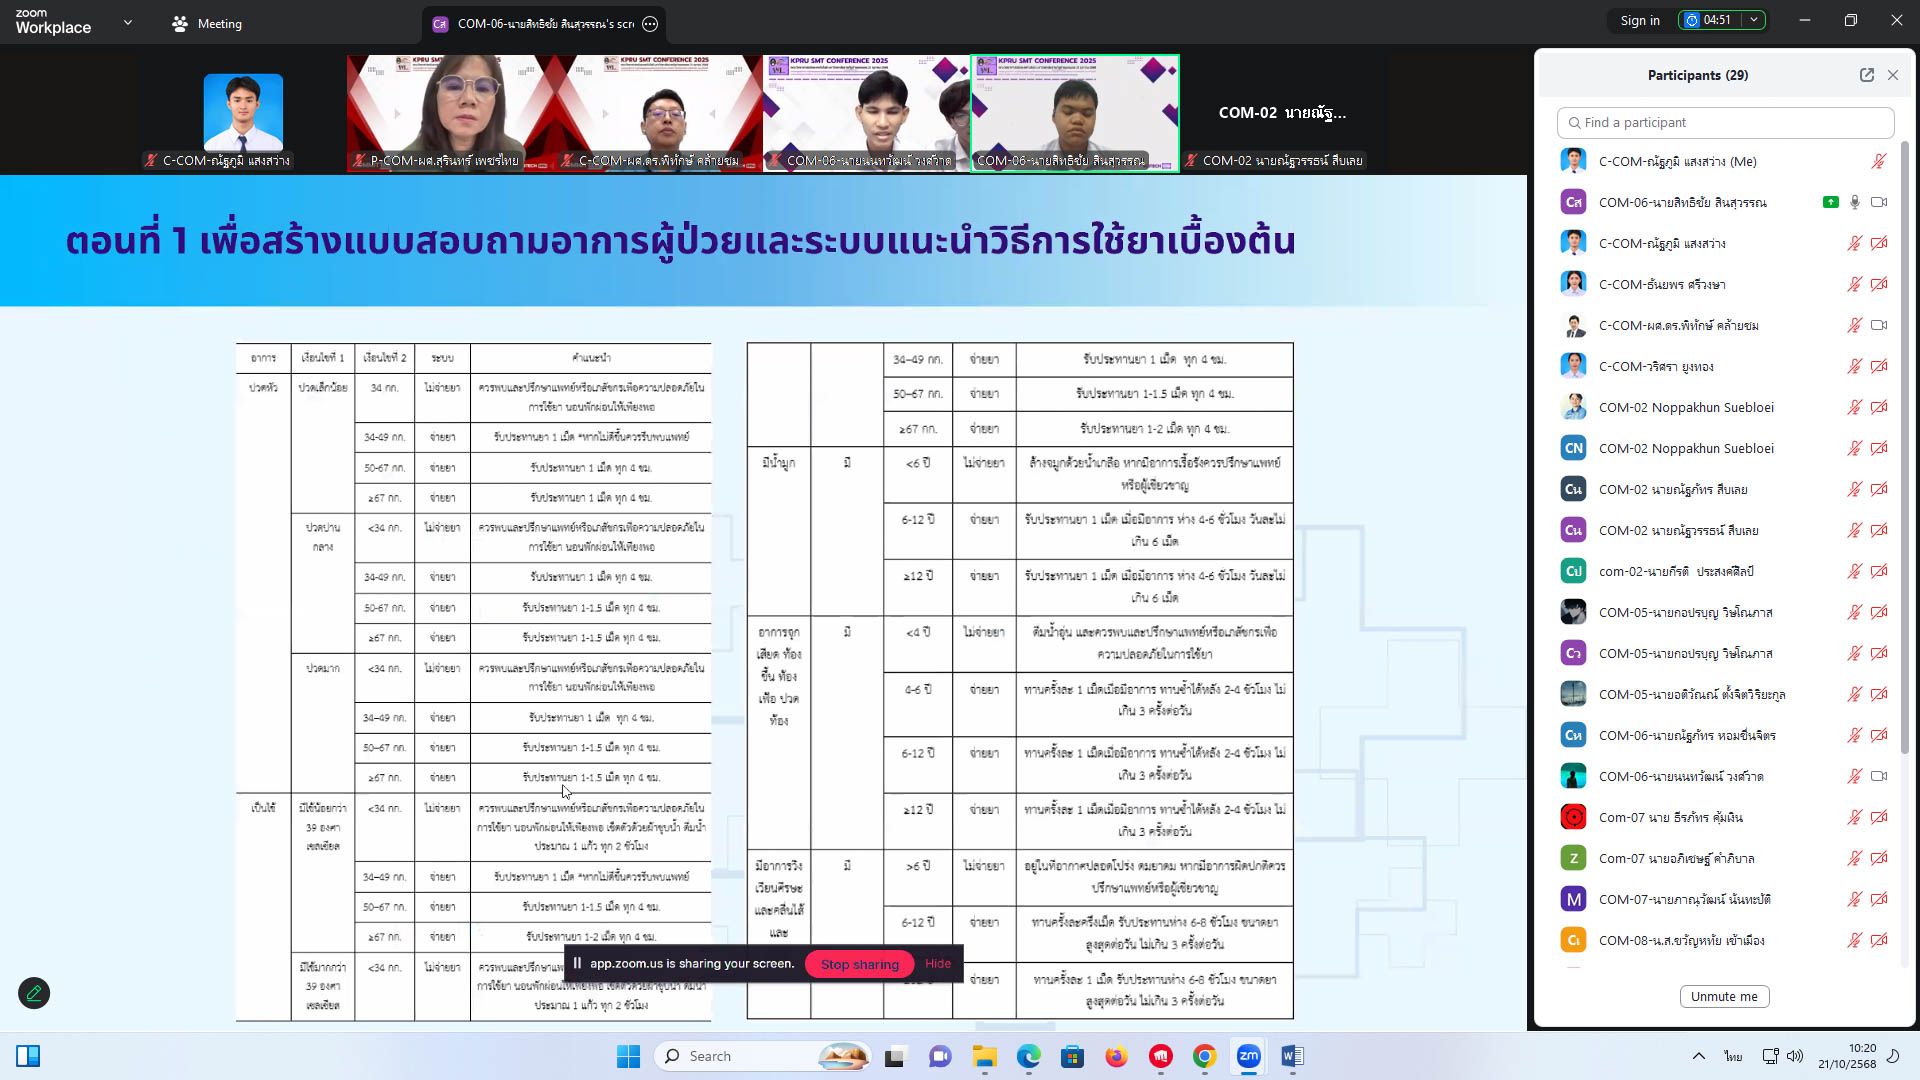Click the annotation pencil icon
This screenshot has height=1080, width=1920.
coord(34,993)
